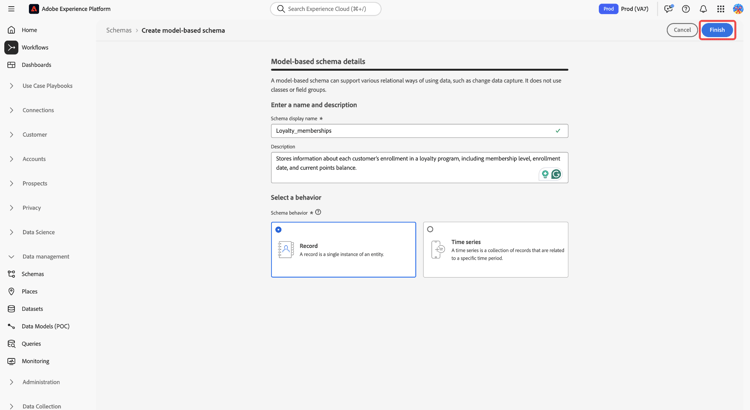Viewport: 750px width, 410px height.
Task: Open the apps grid switcher
Action: (x=720, y=9)
